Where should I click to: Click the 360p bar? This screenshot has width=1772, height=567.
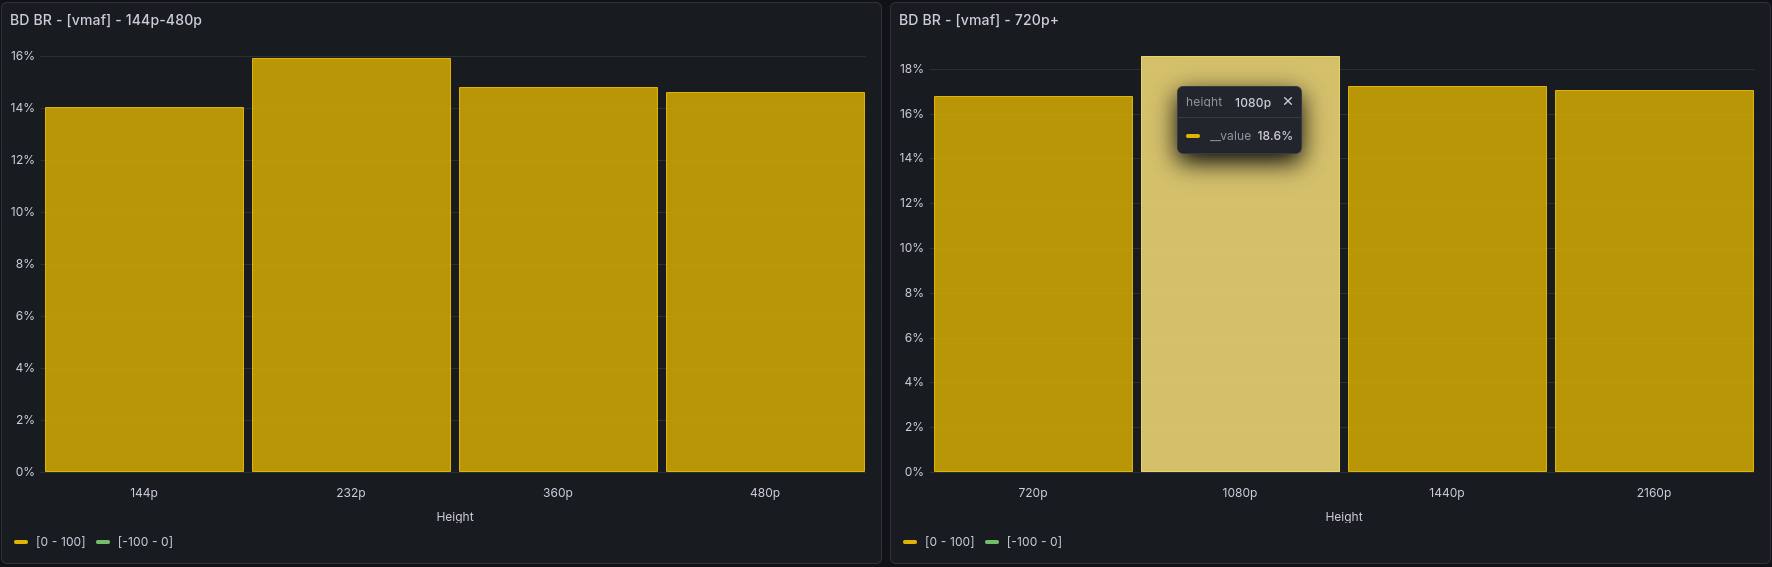[x=558, y=280]
